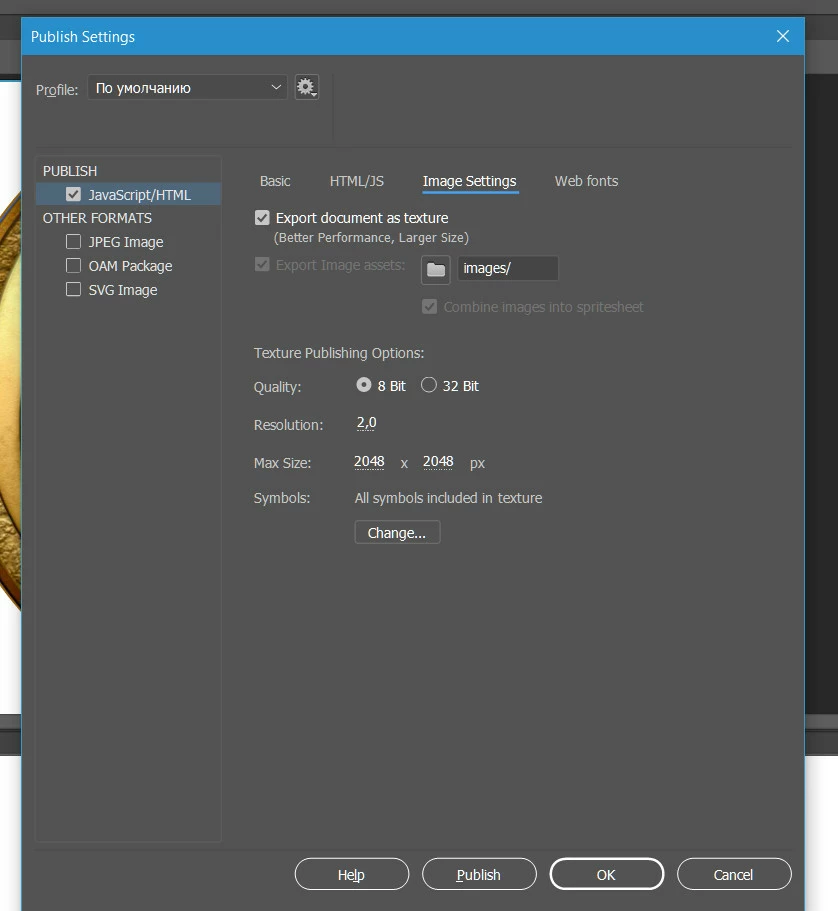Click the Help button
838x911 pixels.
[352, 874]
